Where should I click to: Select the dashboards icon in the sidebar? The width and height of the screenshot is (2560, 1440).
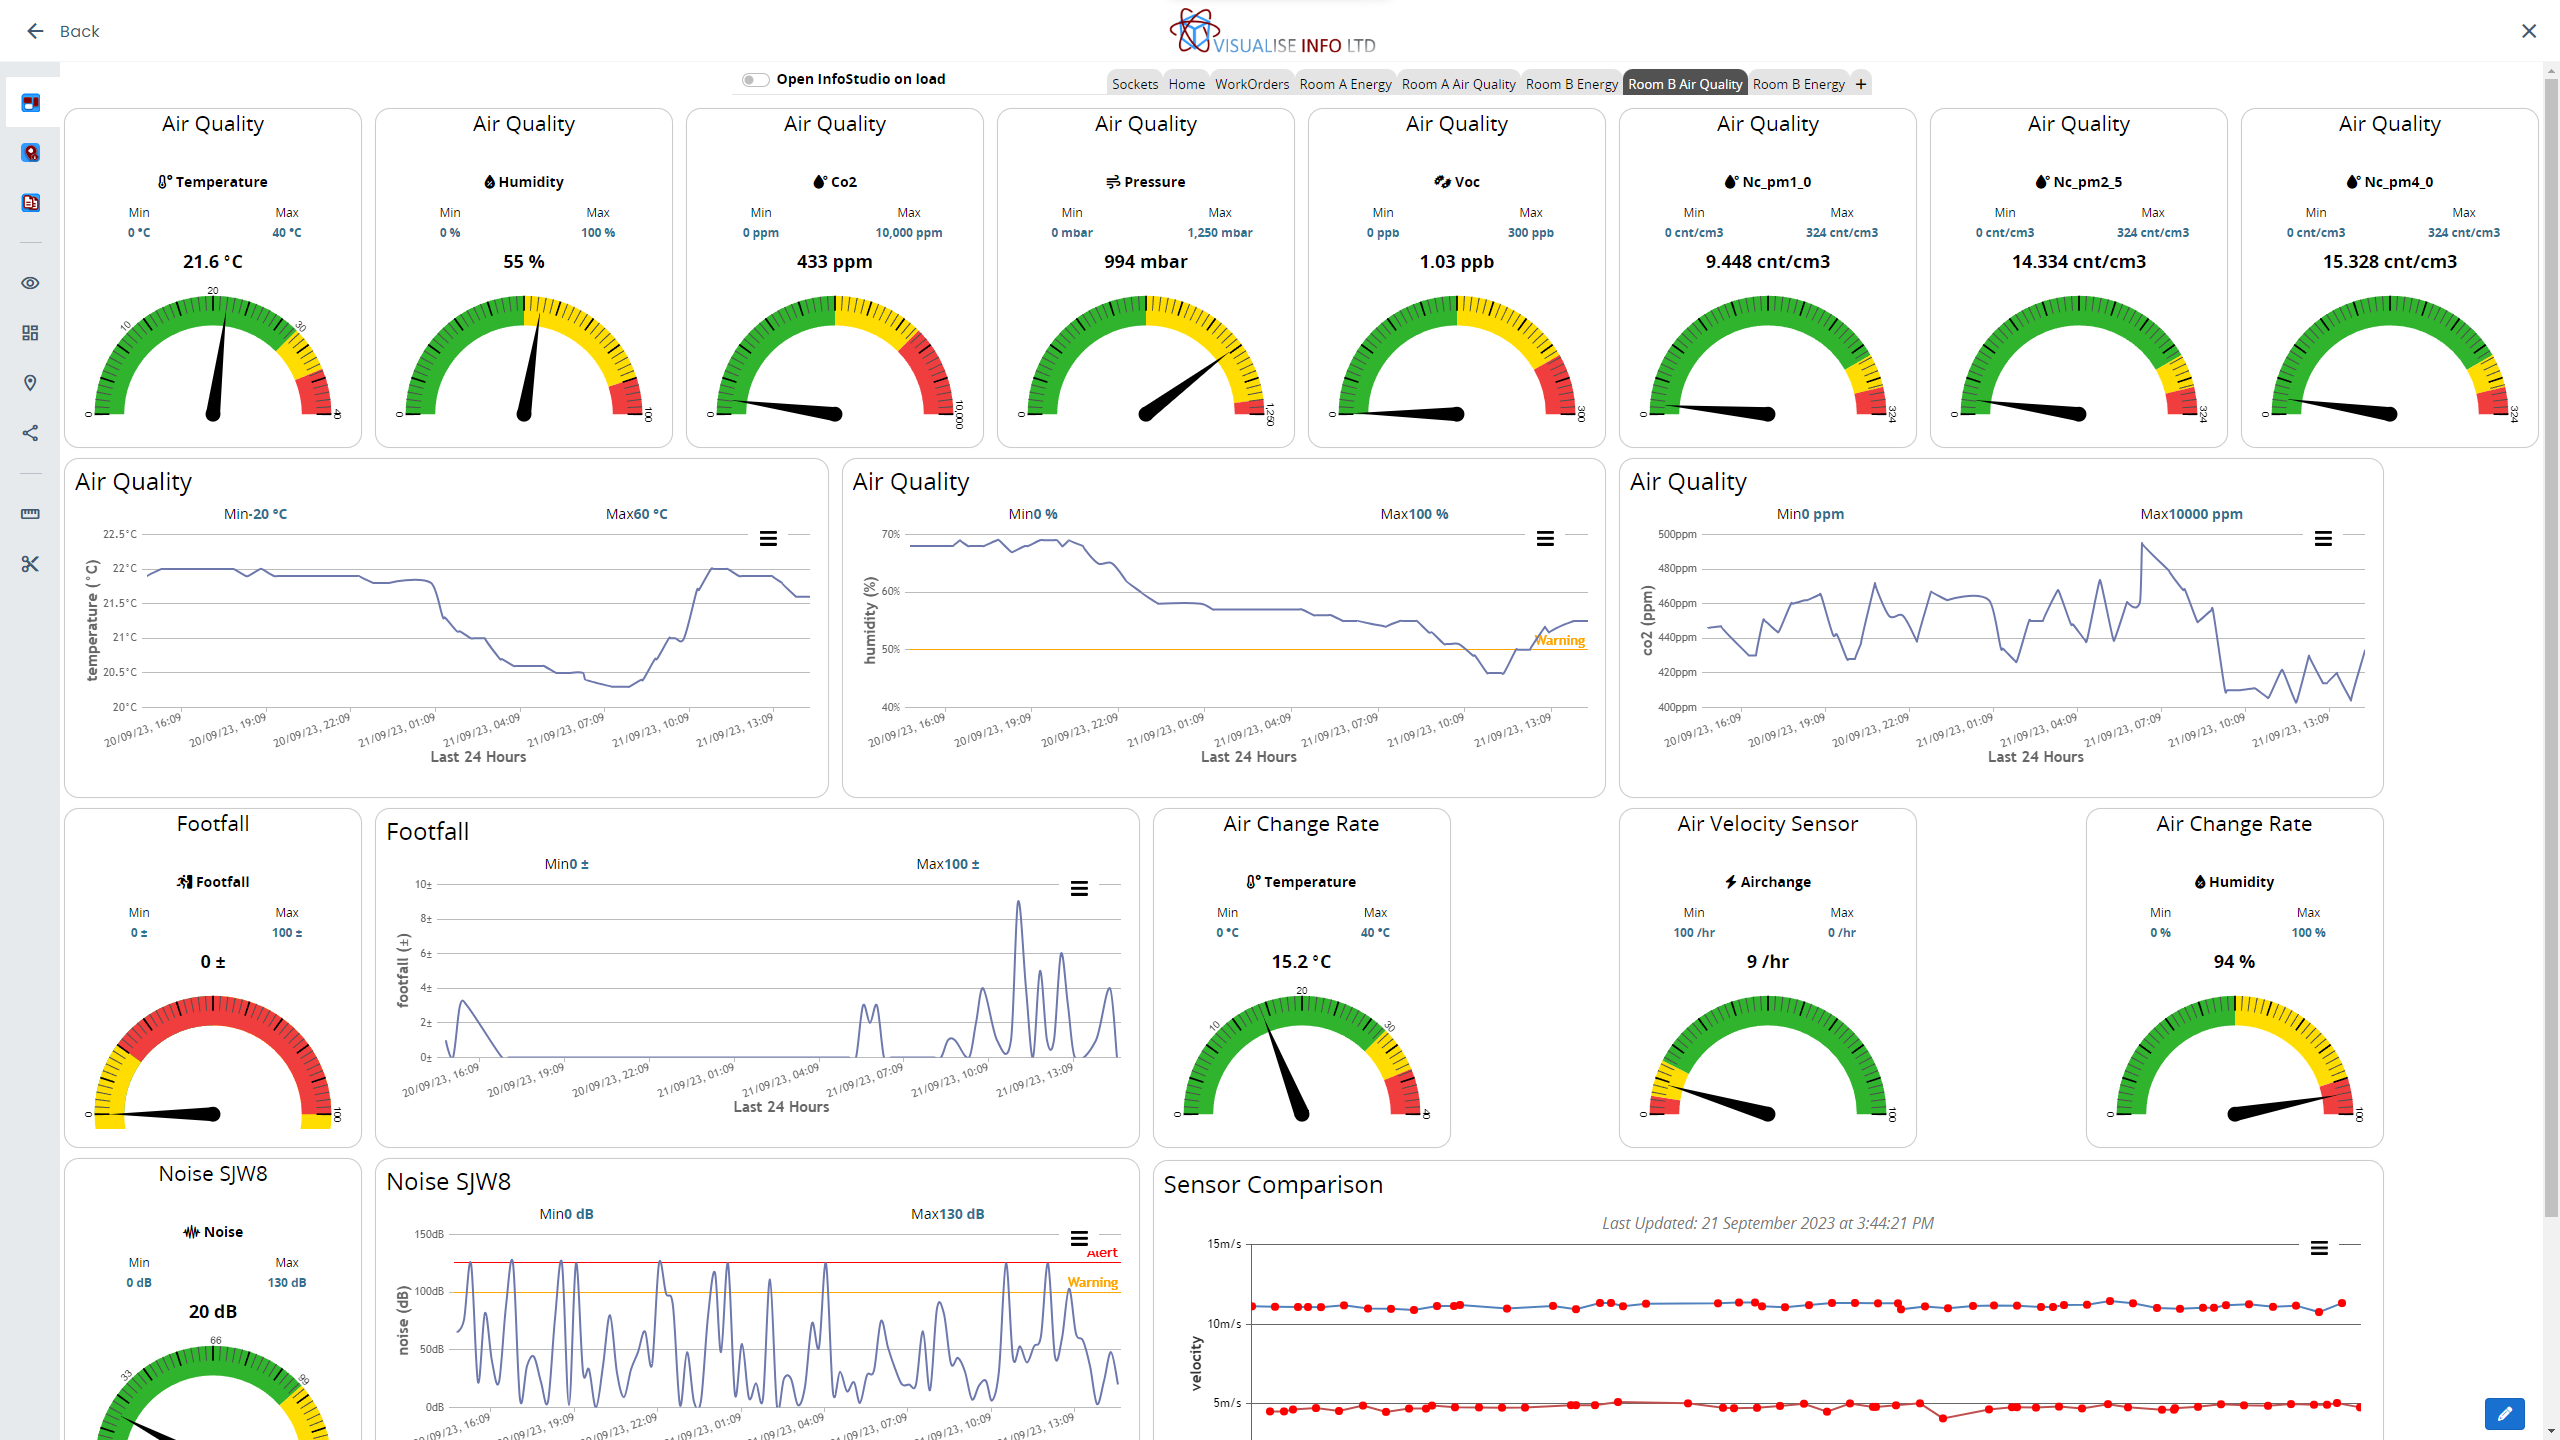tap(30, 102)
